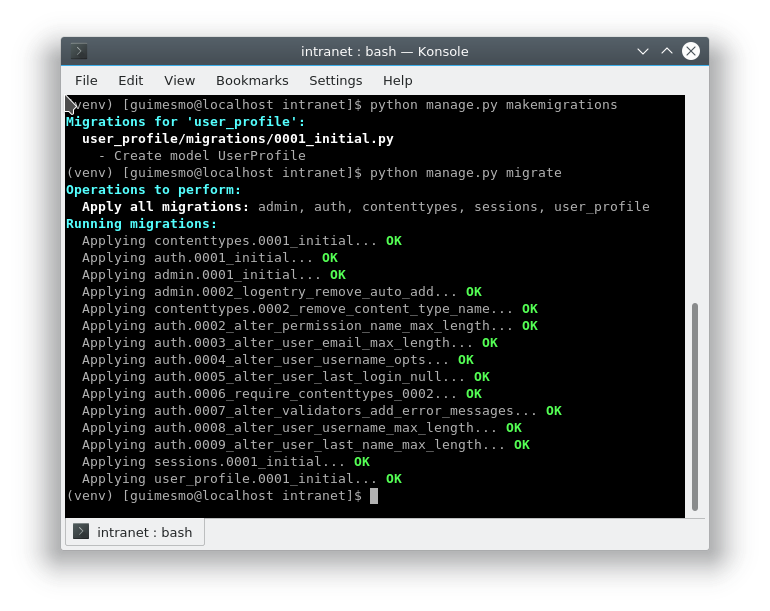The image size is (770, 611).
Task: Click 'user_profile/migrations/0001_initial.py' file path
Action: click(x=238, y=139)
